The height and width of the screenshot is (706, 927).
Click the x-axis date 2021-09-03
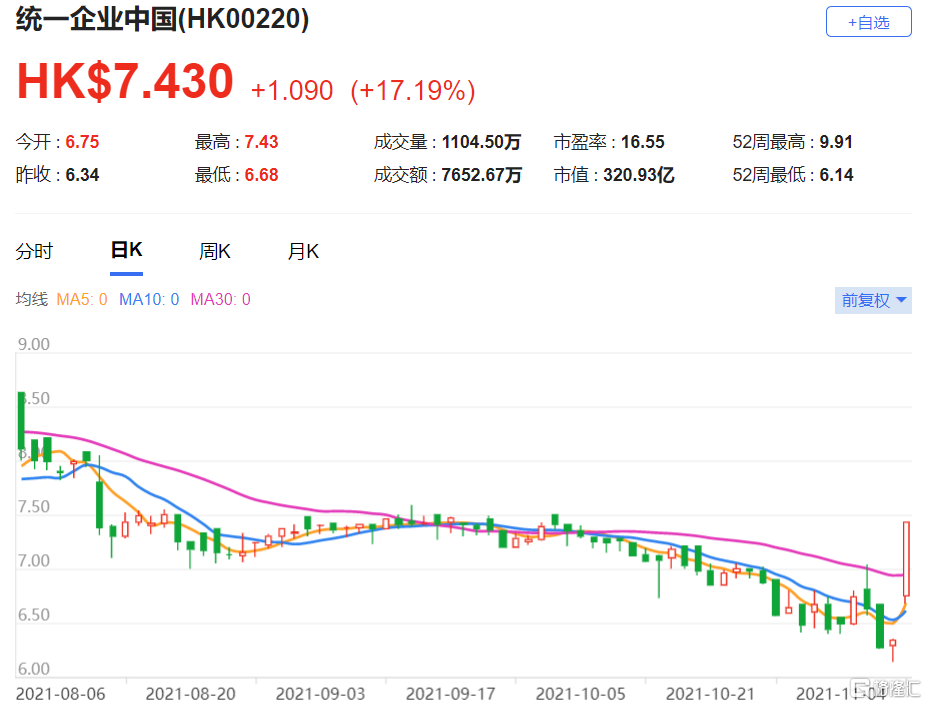pyautogui.click(x=320, y=694)
